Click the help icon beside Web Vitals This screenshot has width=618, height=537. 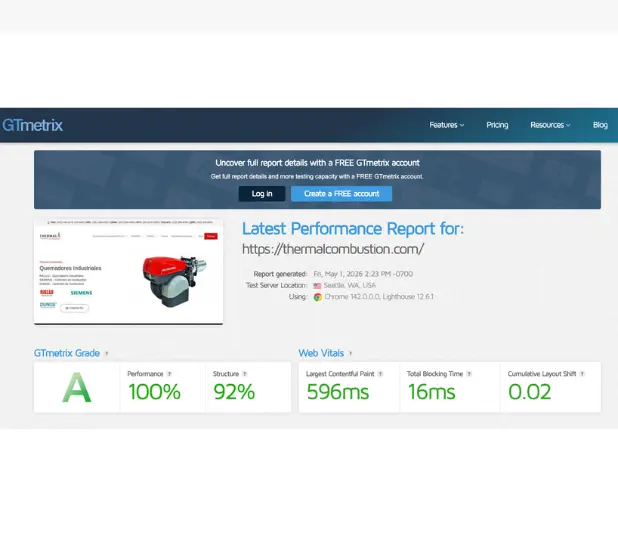click(x=350, y=353)
